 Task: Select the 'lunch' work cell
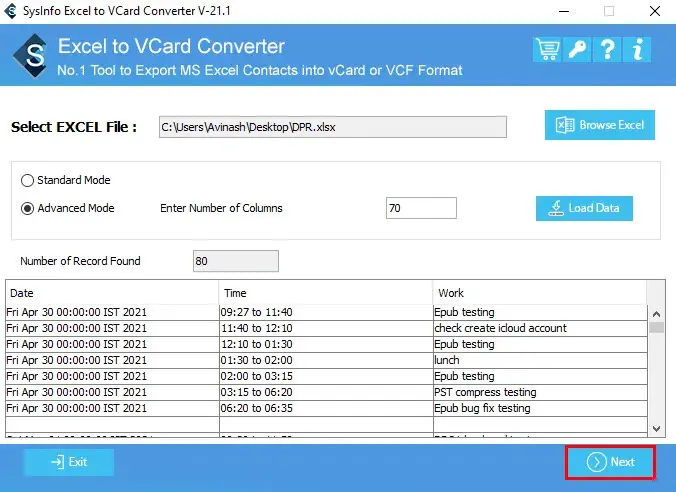(x=540, y=360)
